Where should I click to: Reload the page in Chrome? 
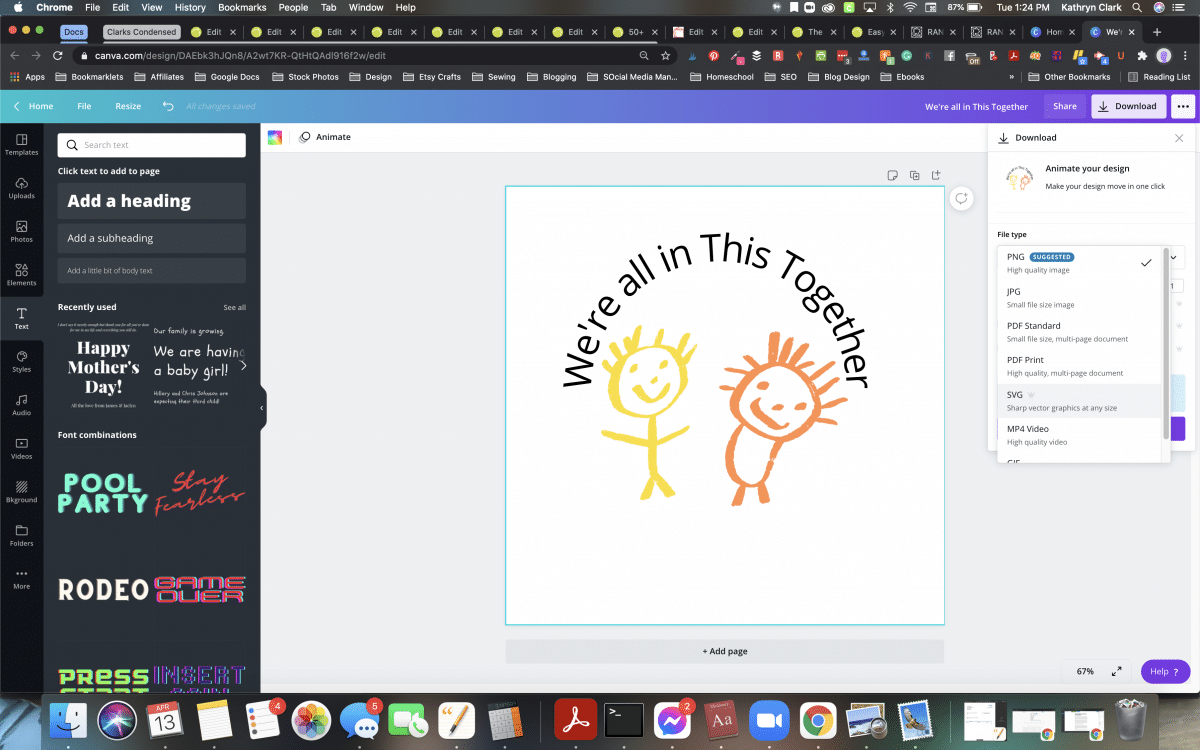(x=58, y=56)
